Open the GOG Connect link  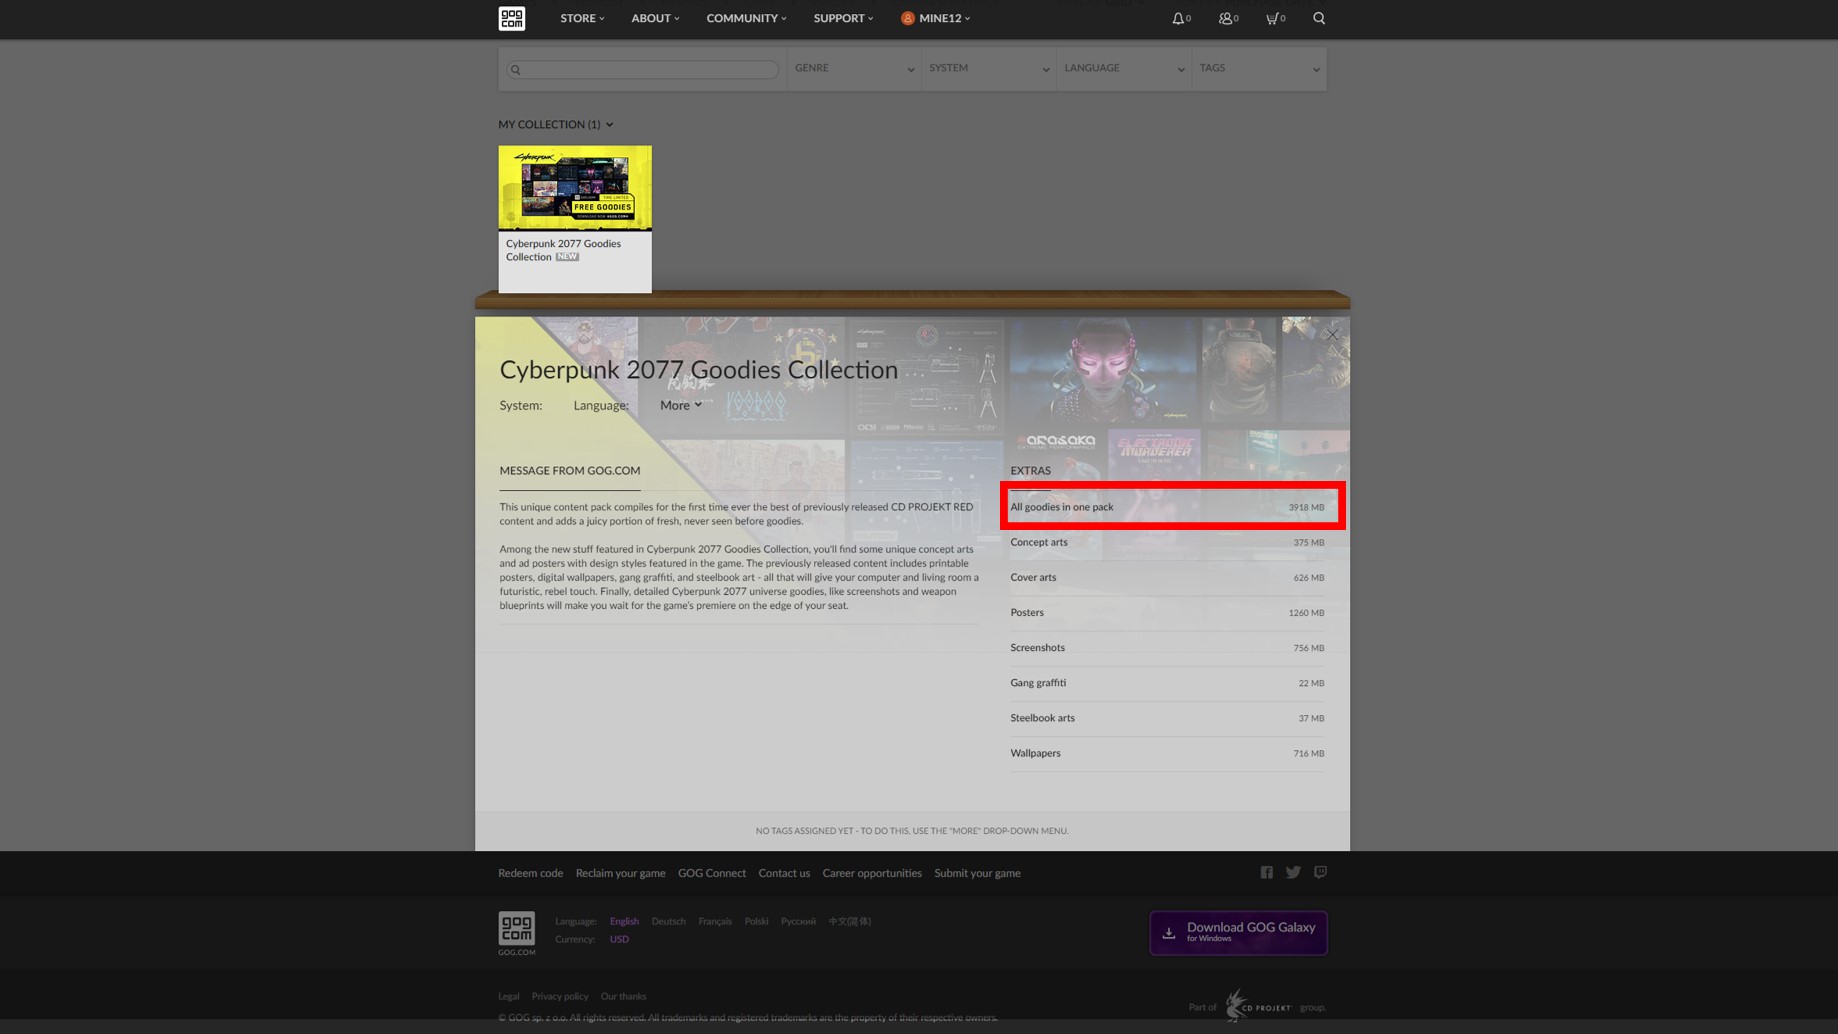[711, 873]
